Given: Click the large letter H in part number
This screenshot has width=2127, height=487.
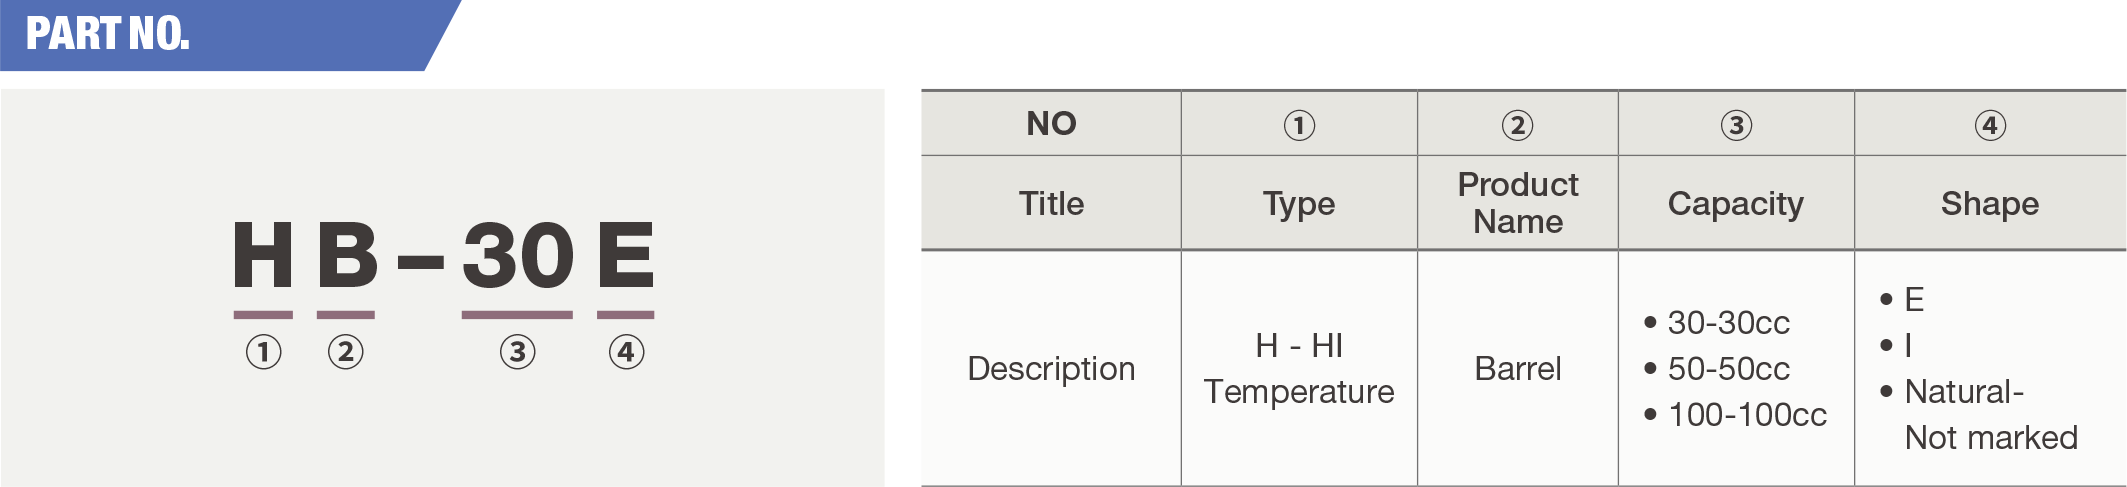Looking at the screenshot, I should click(262, 255).
